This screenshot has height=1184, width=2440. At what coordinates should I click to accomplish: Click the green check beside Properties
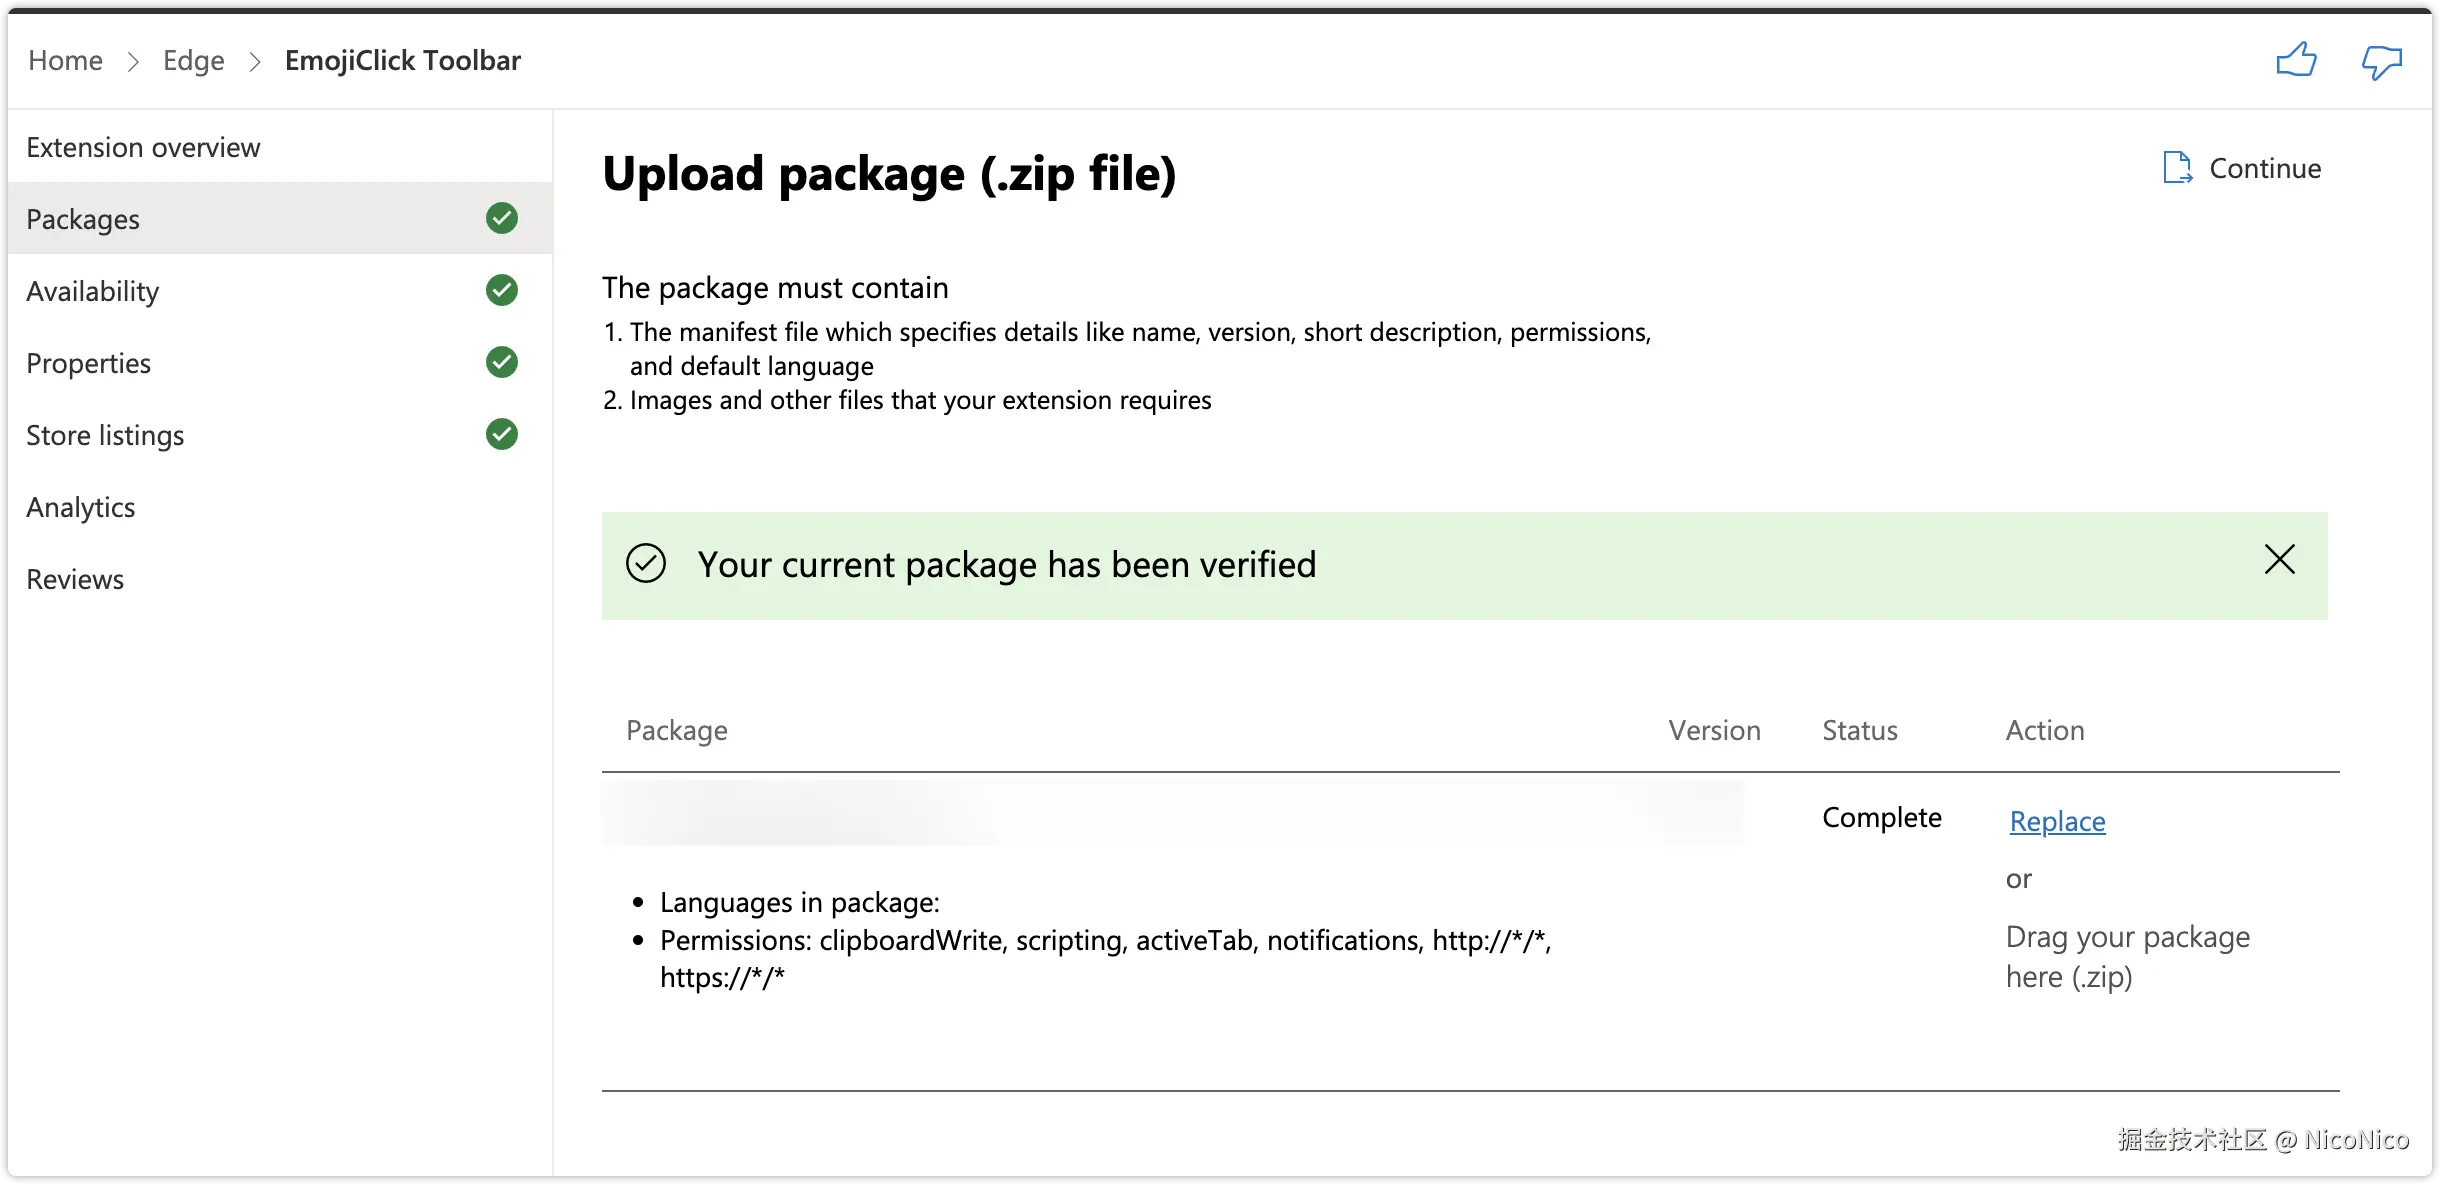pos(502,362)
